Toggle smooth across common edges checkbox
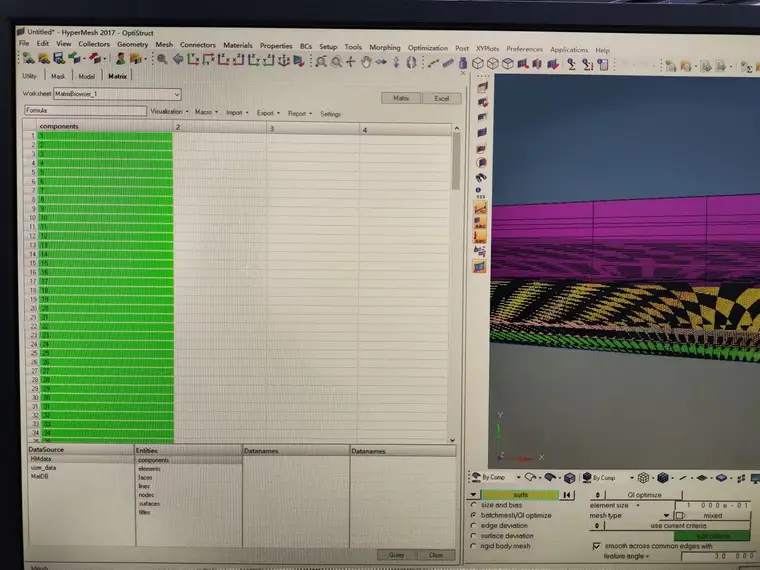Screen dimensions: 760x570 coord(597,546)
